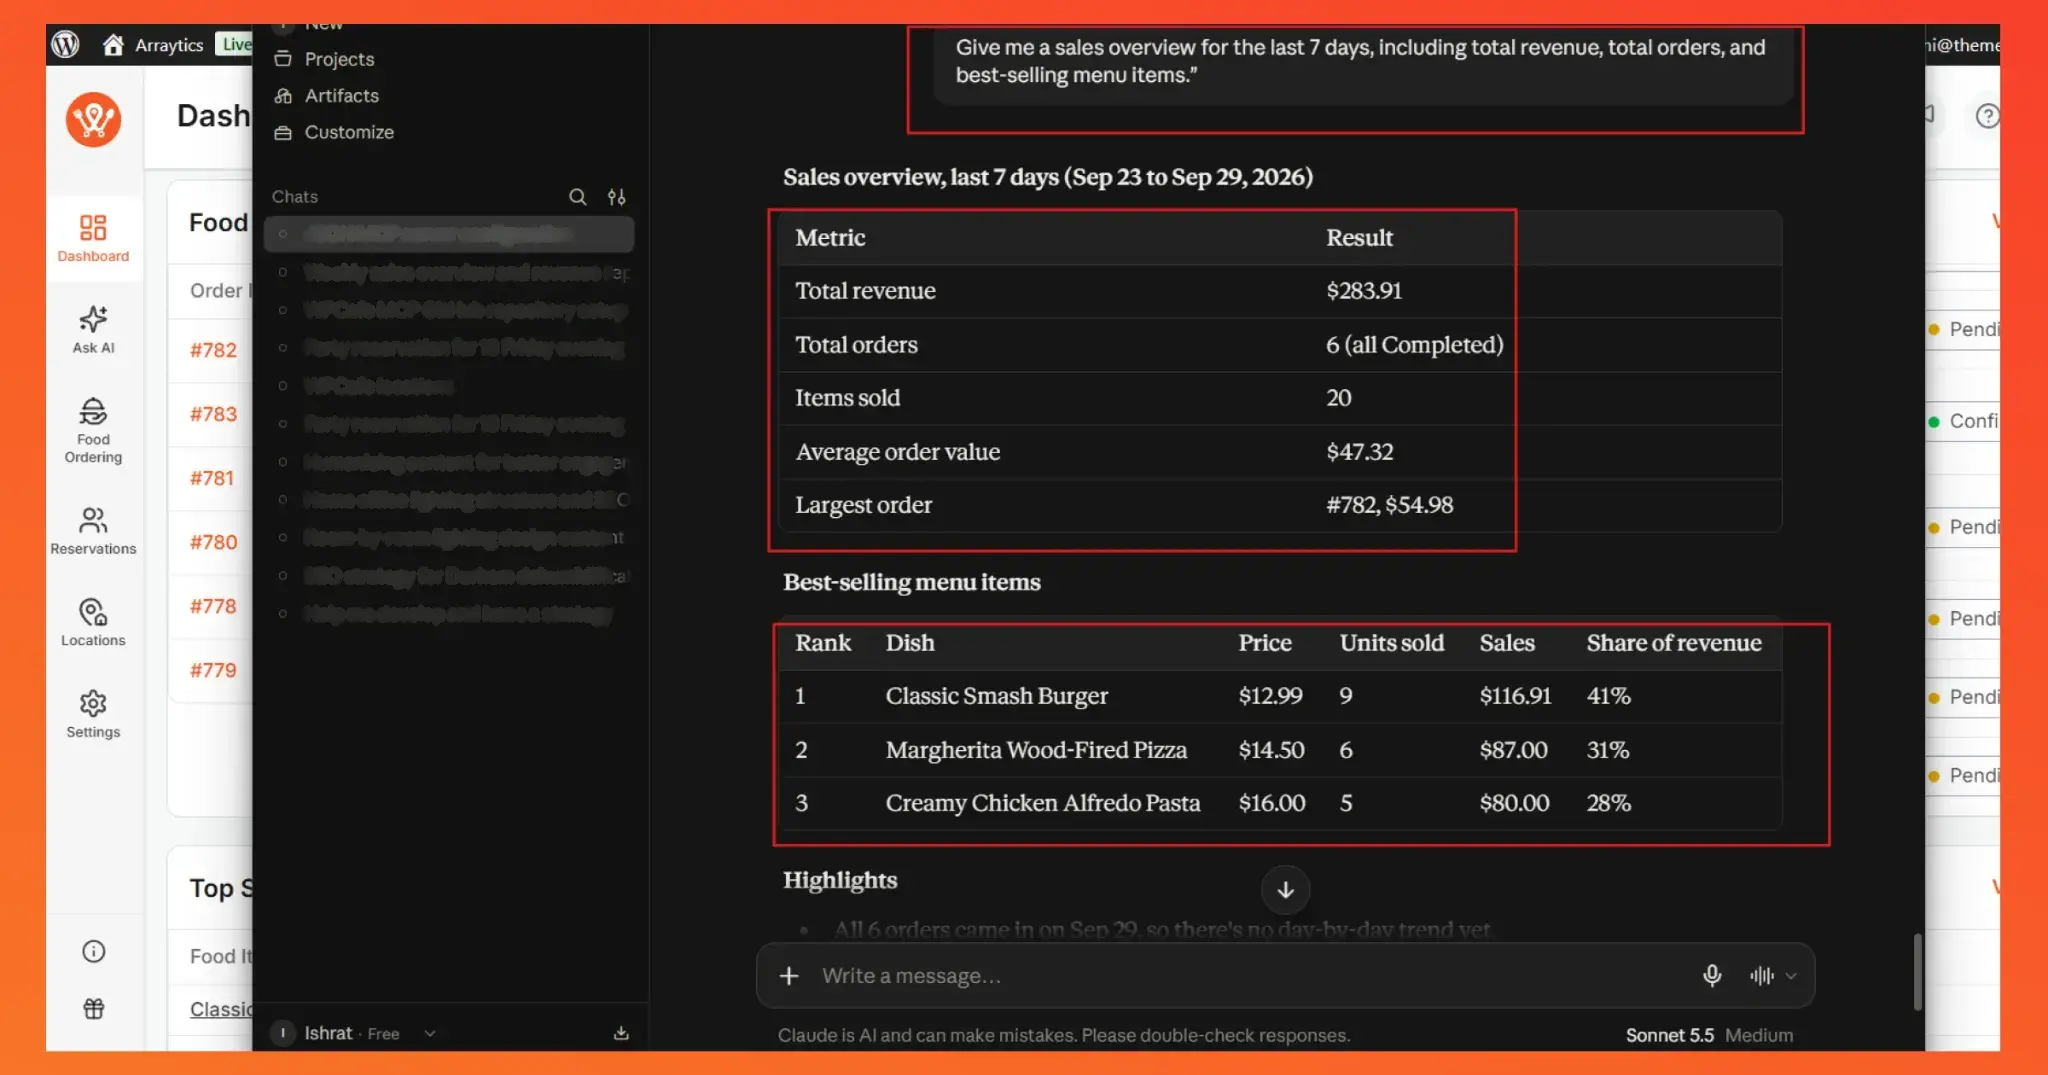The height and width of the screenshot is (1075, 2048).
Task: Open the Dashboard sidebar item
Action: pos(93,238)
